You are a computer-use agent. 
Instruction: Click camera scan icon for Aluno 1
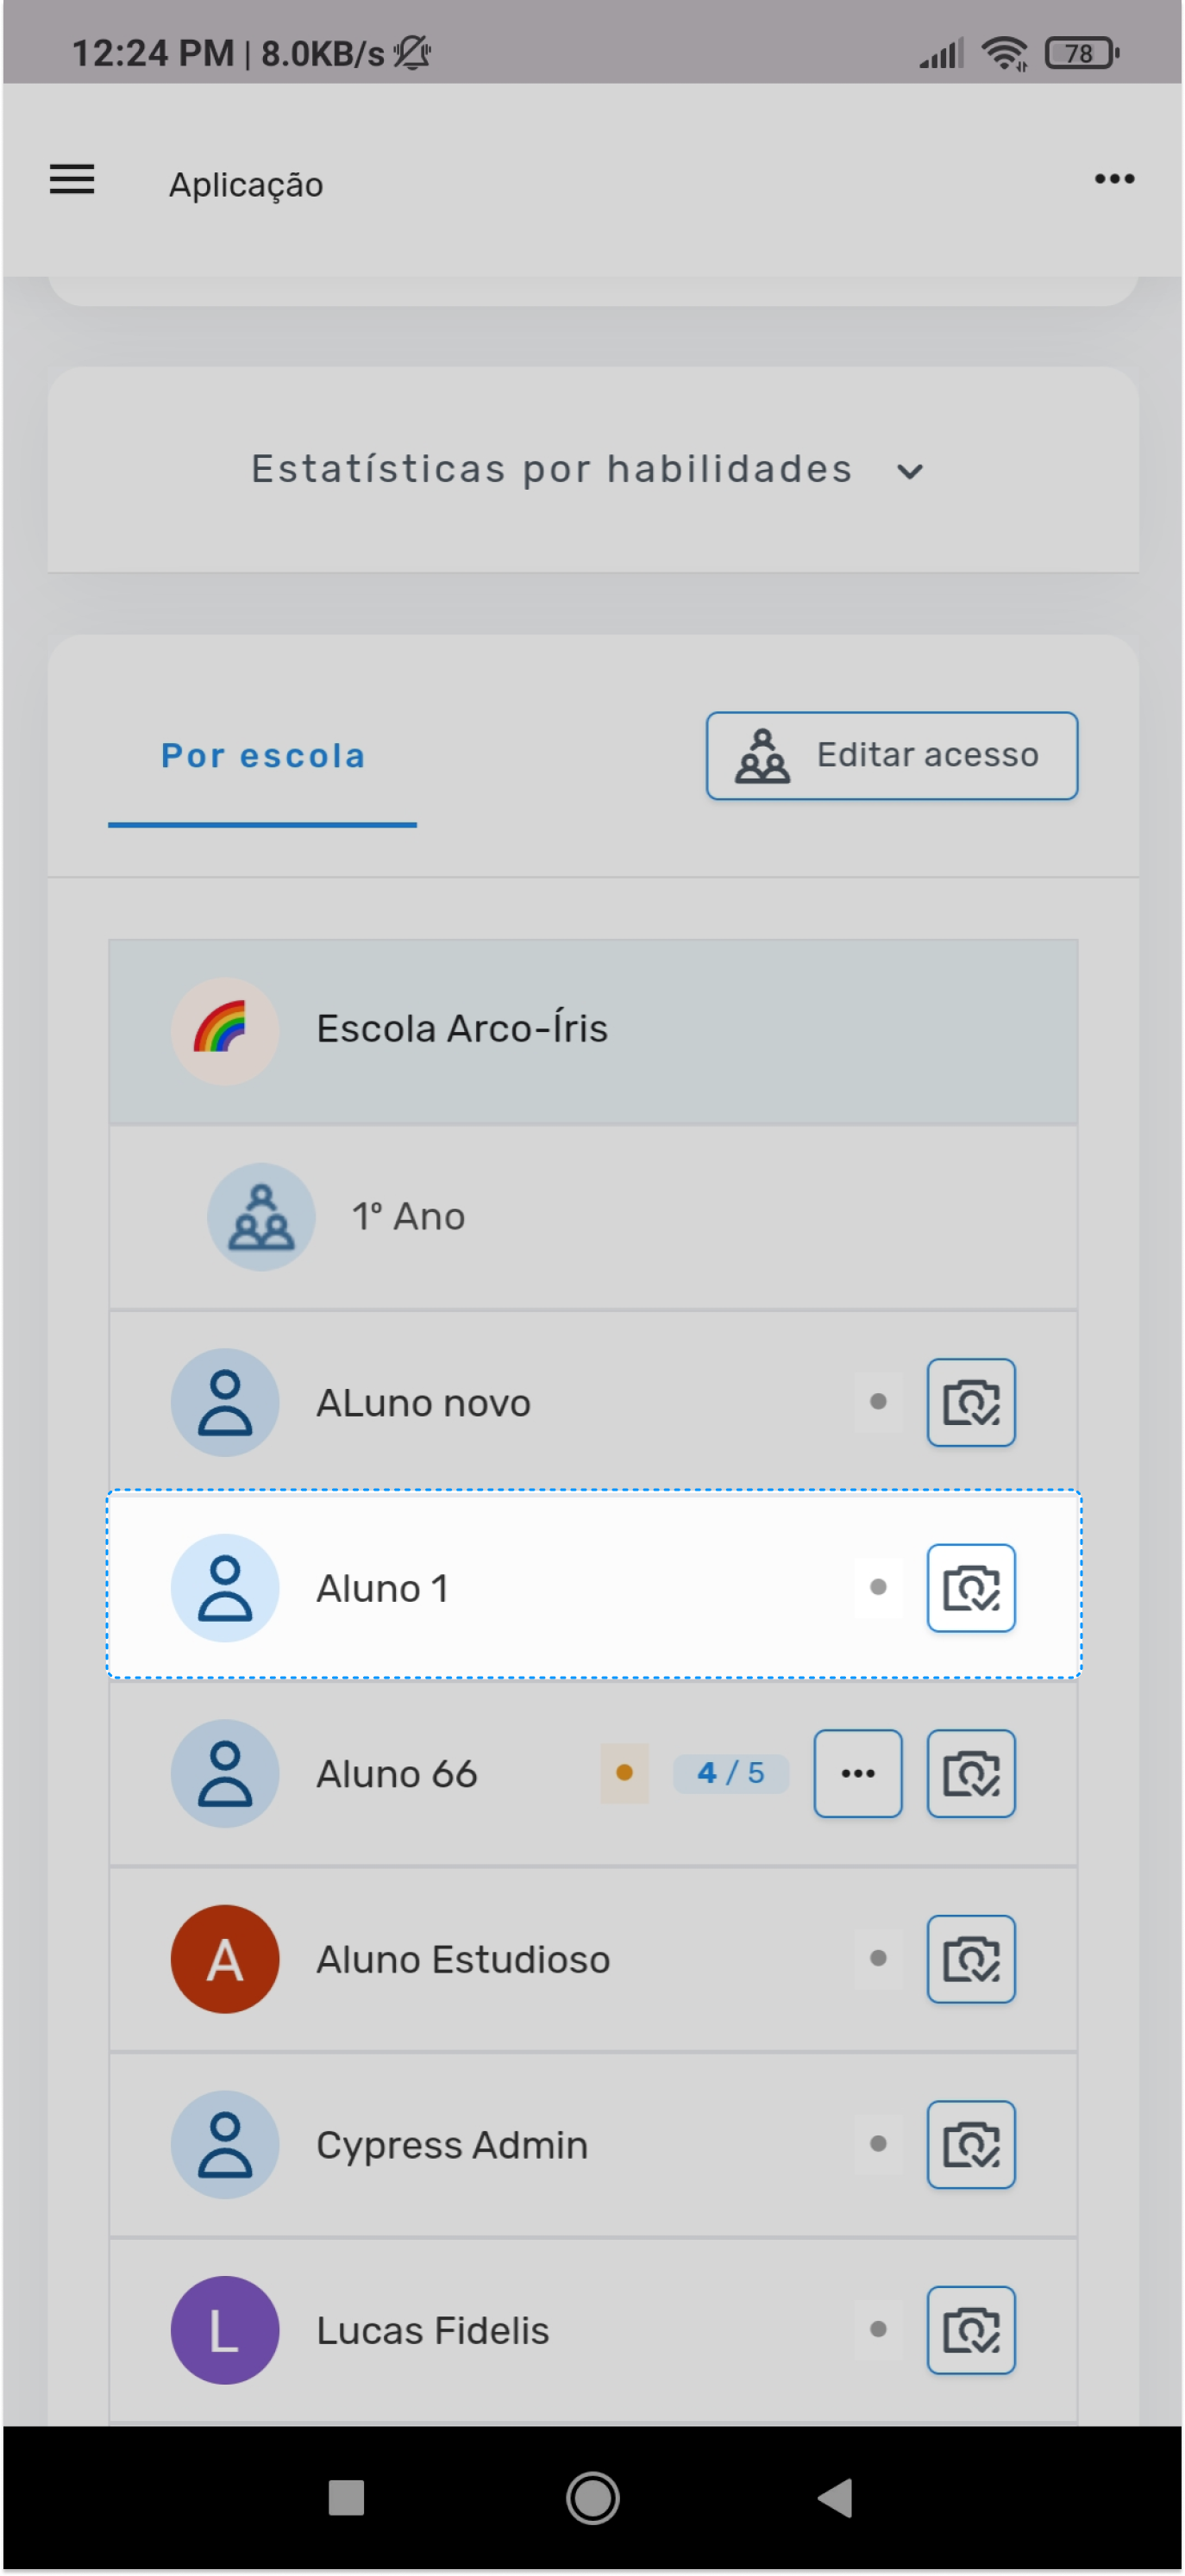971,1588
